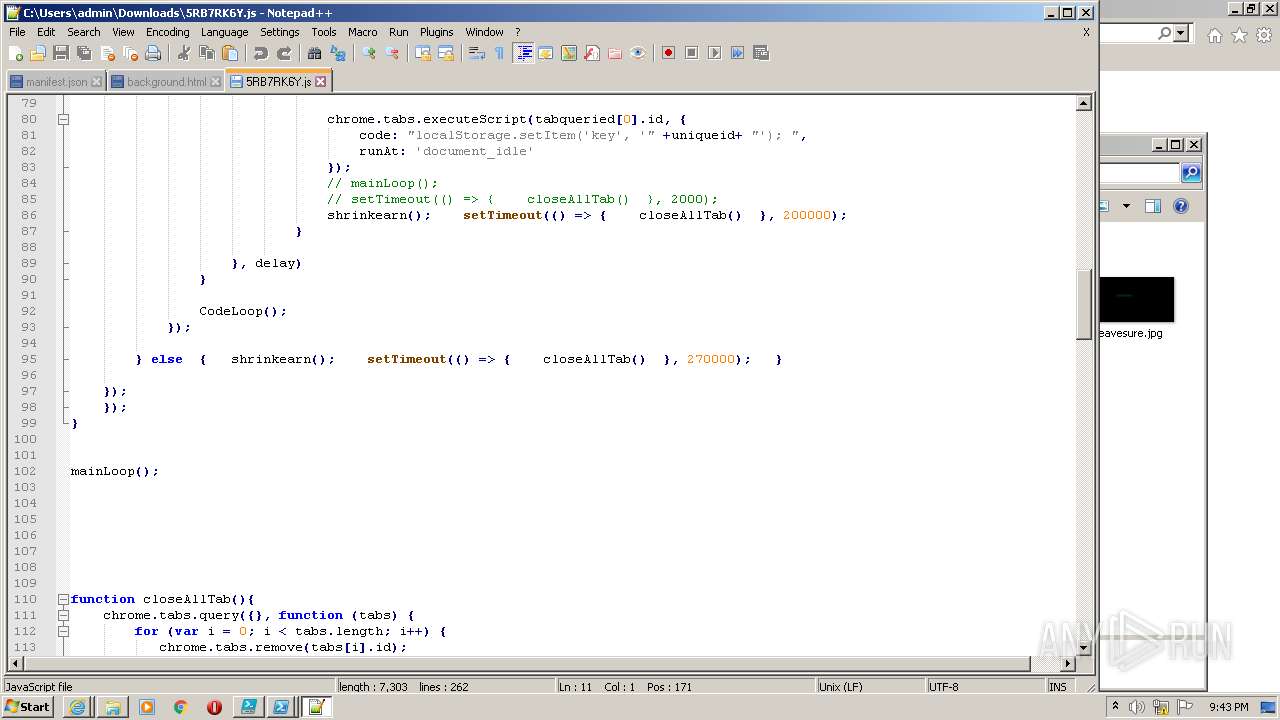
Task: Toggle show all characters pilcrow icon
Action: (x=500, y=53)
